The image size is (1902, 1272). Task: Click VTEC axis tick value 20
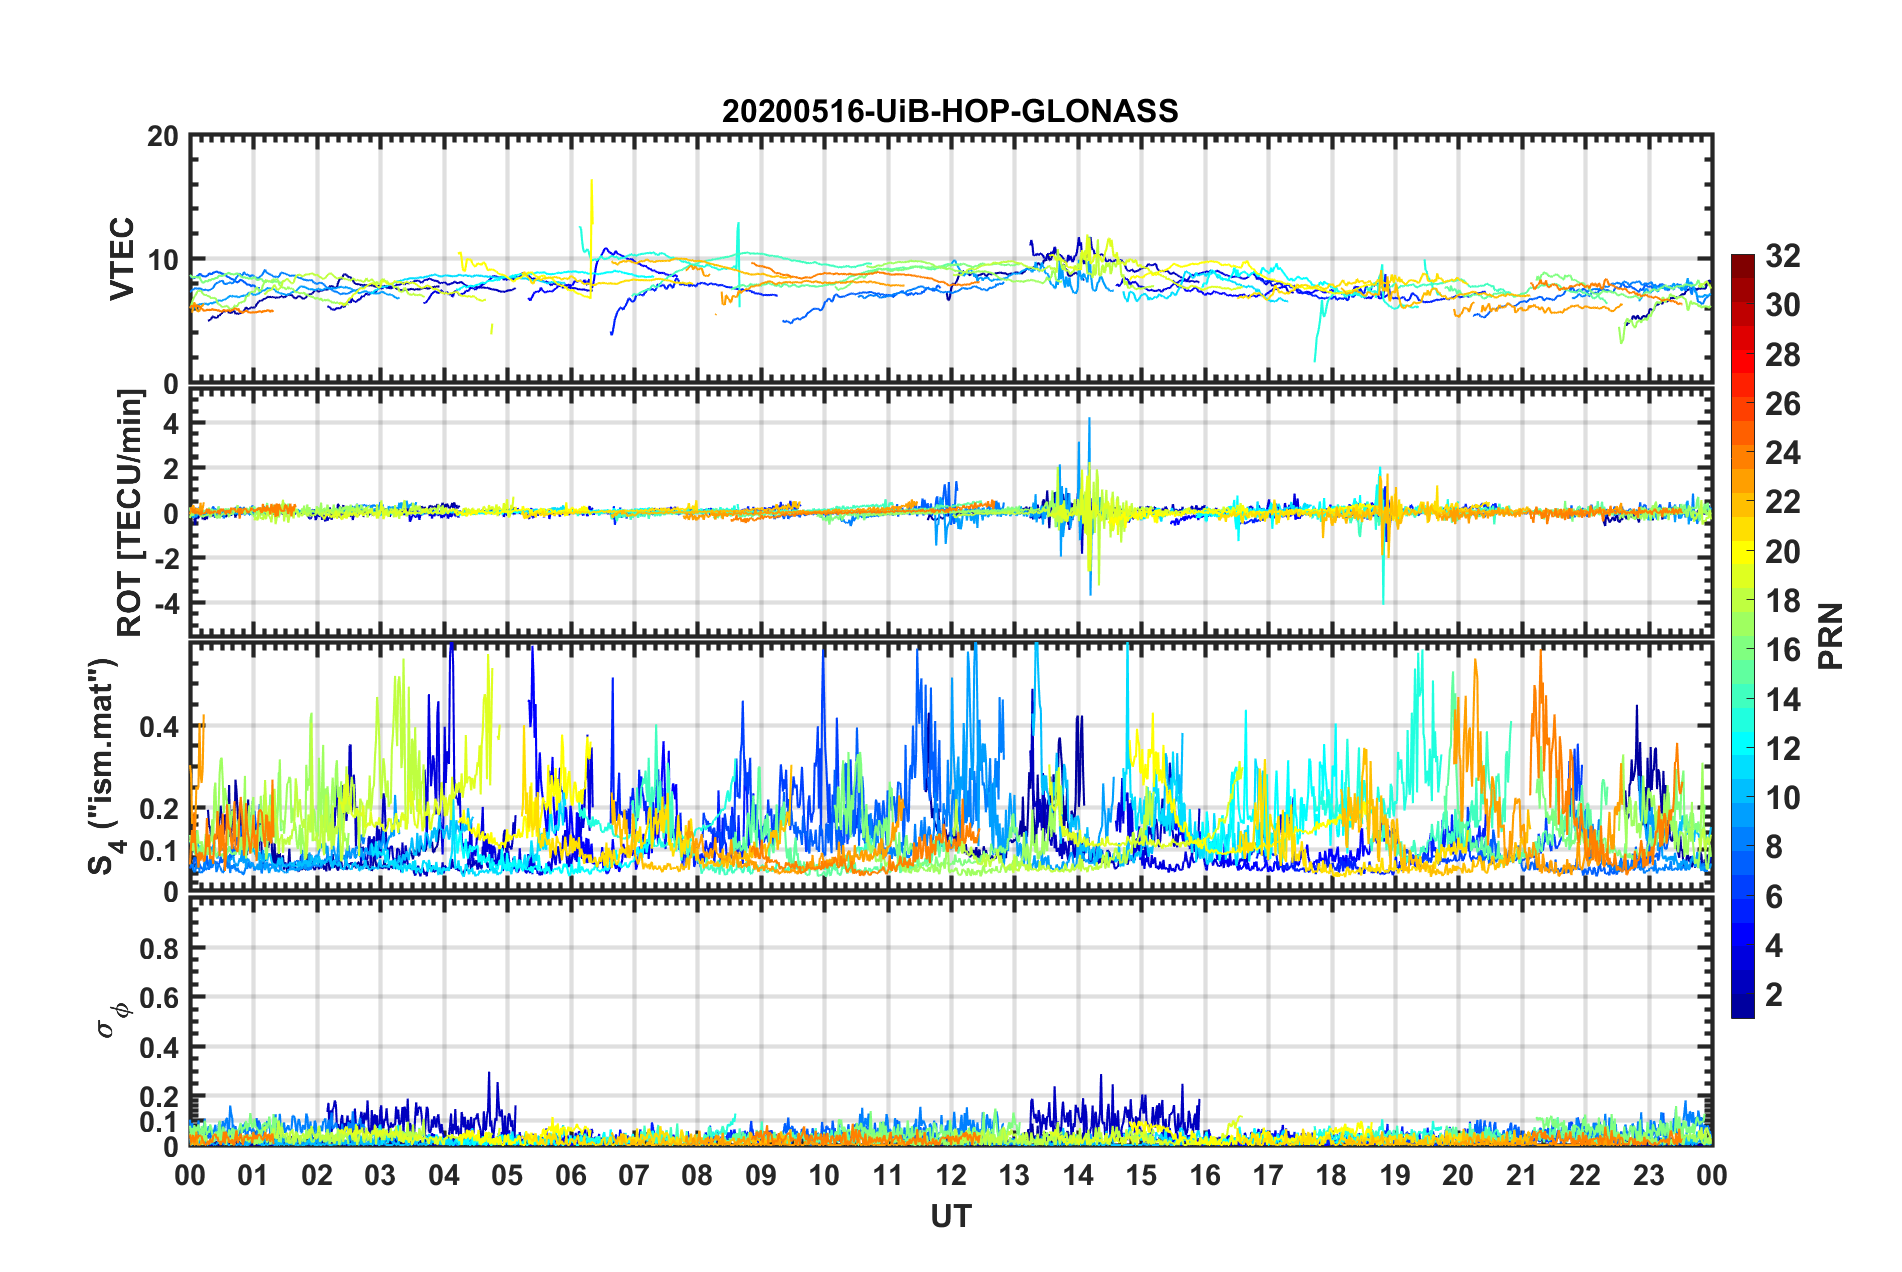point(162,137)
